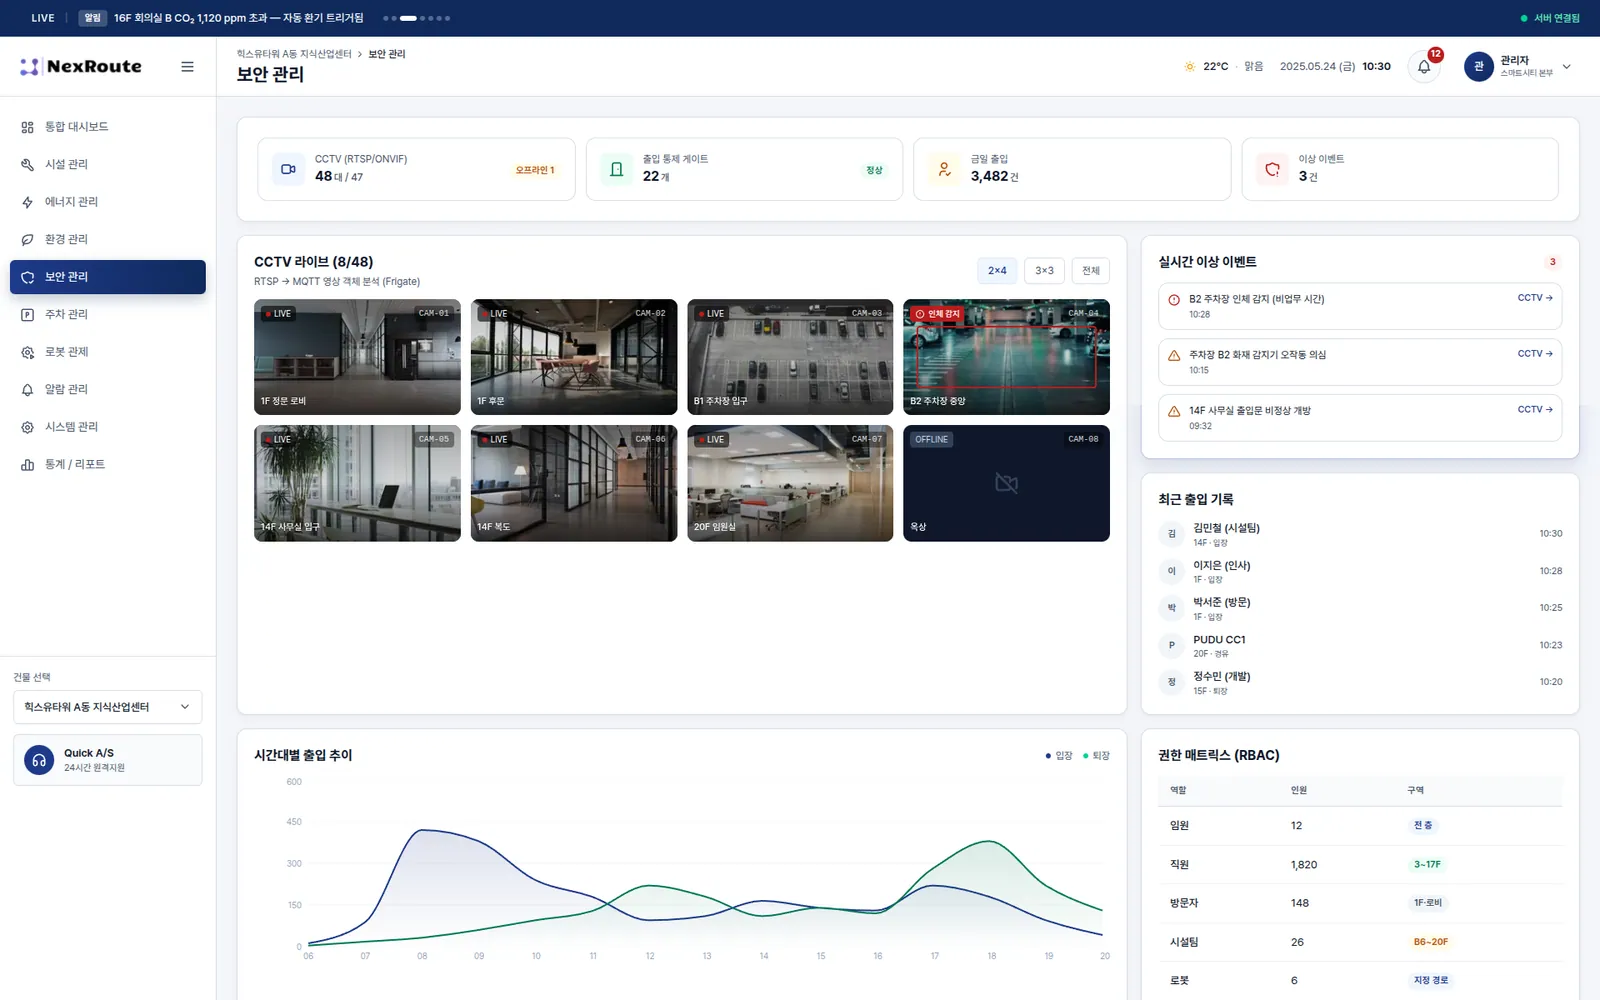Toggle 퇴장 series in chart legend
Viewport: 1600px width, 1000px height.
[1096, 756]
